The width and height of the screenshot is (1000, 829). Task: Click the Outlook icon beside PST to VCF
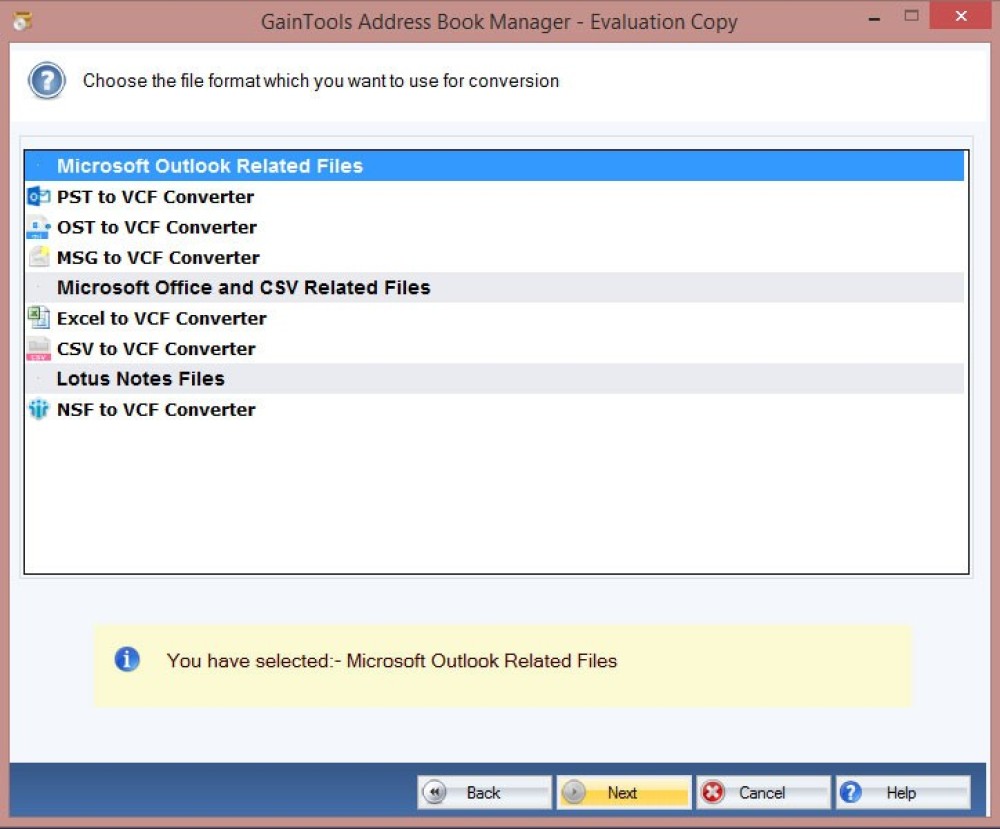(39, 197)
